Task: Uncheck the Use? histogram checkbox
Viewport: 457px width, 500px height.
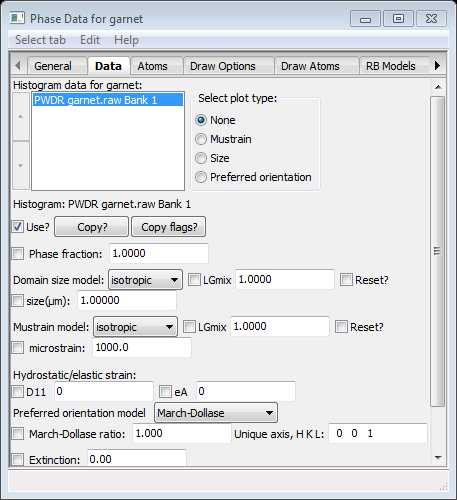Action: coord(18,227)
